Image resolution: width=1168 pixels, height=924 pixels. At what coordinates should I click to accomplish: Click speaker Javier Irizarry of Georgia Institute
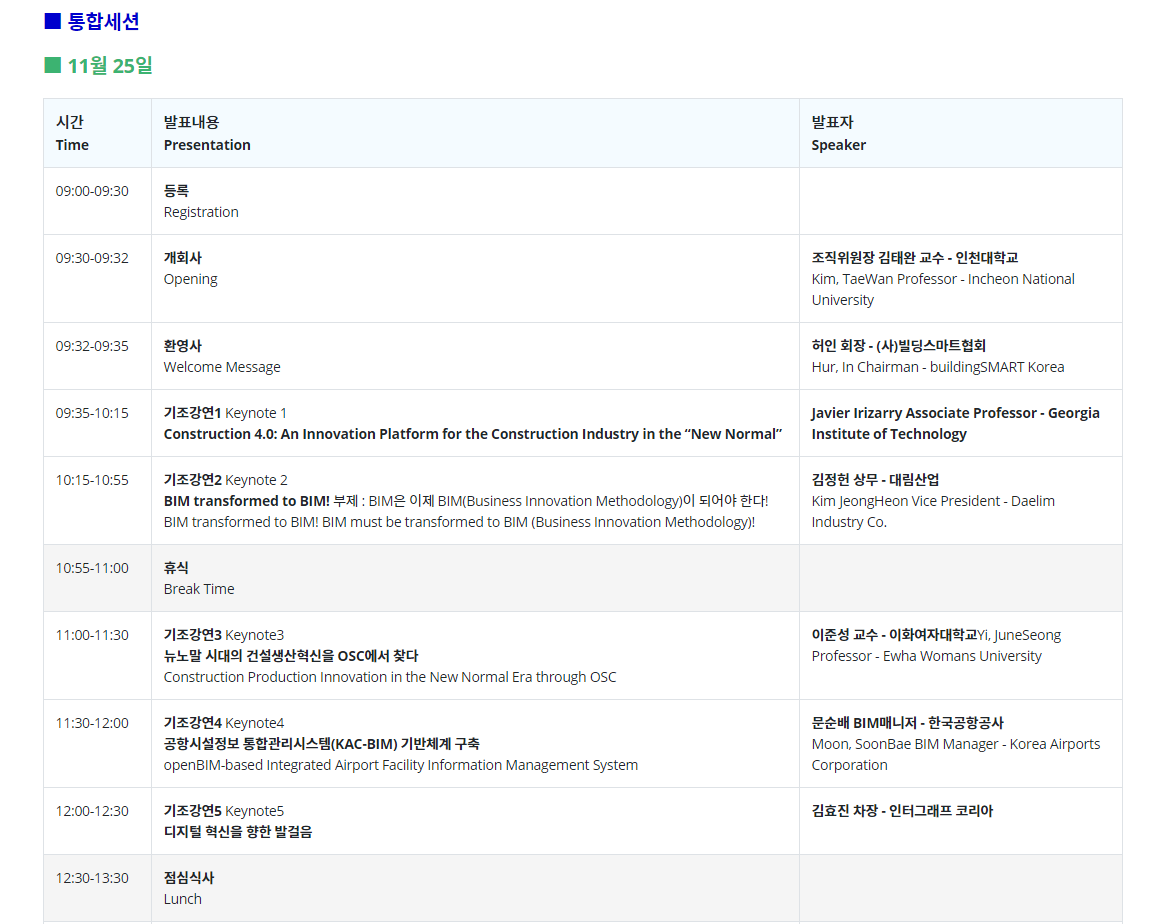pos(955,423)
